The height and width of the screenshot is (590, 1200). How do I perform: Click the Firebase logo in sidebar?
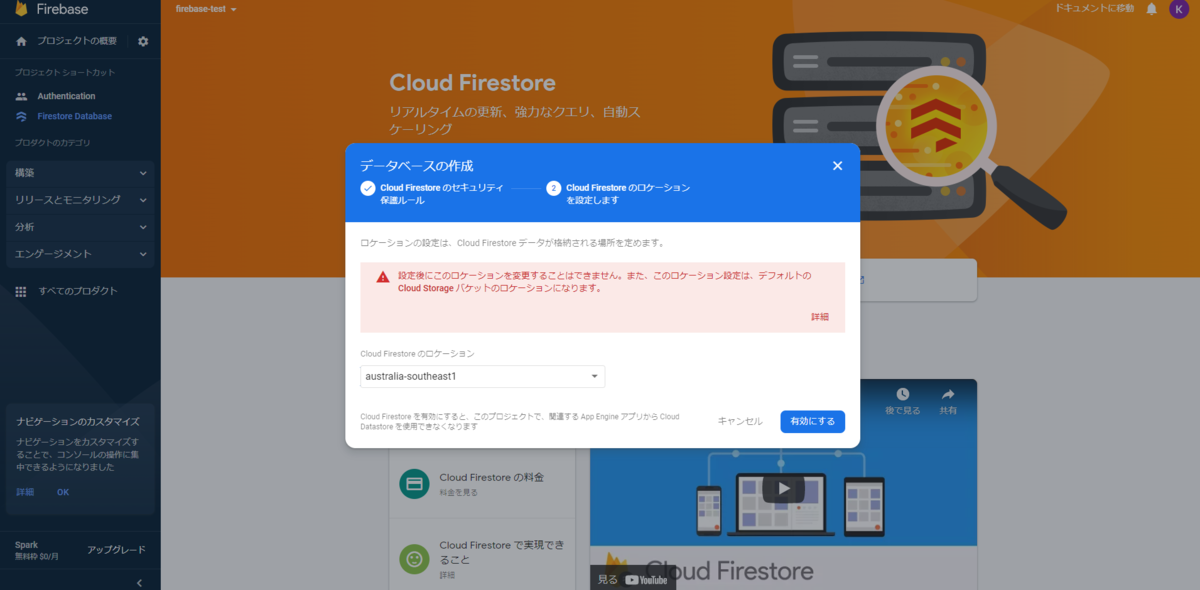point(21,9)
